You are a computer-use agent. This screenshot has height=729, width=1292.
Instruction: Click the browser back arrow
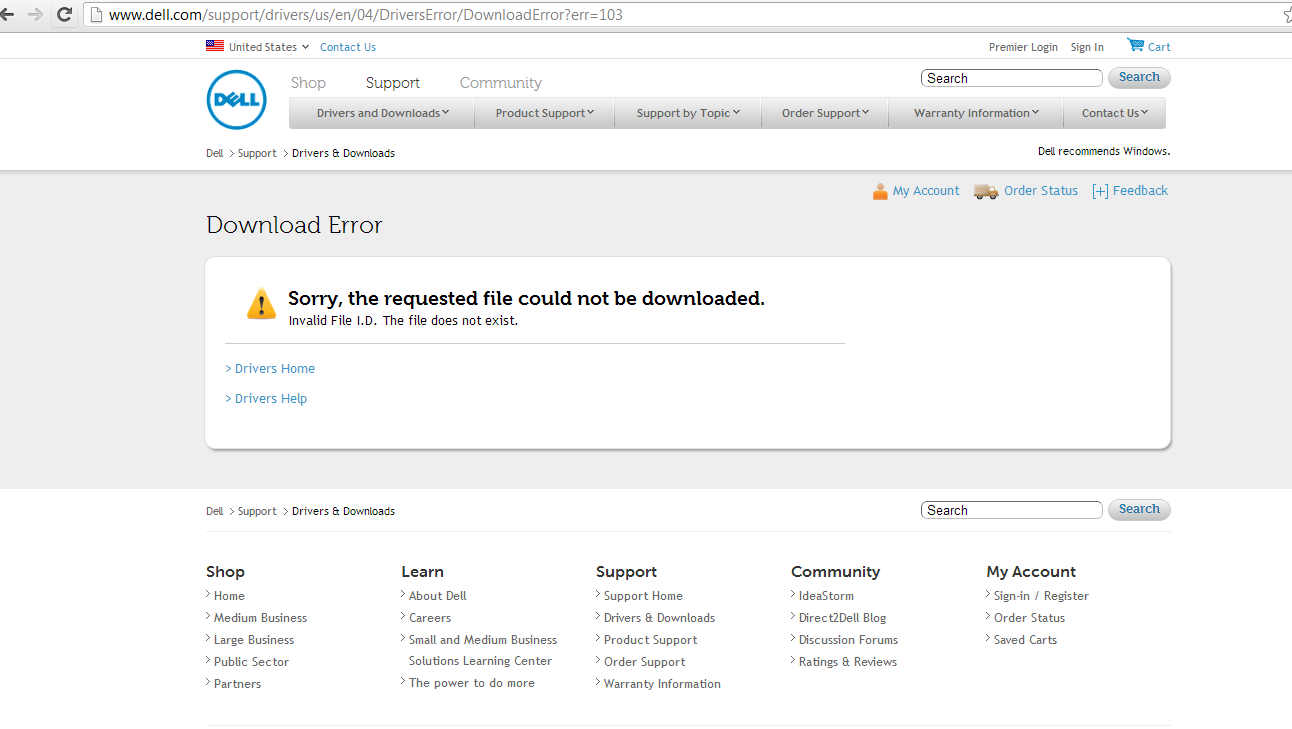8,15
